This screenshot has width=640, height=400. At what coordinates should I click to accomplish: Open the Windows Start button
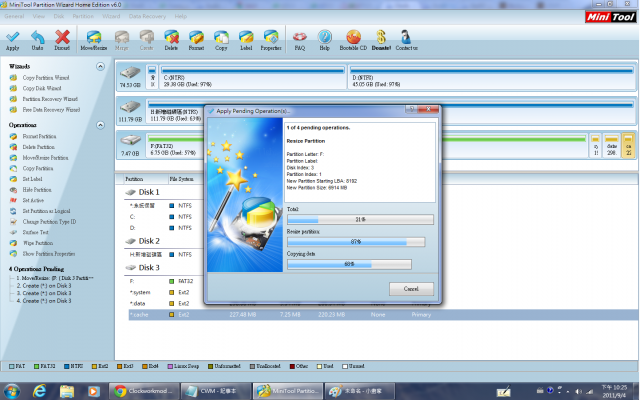point(11,391)
